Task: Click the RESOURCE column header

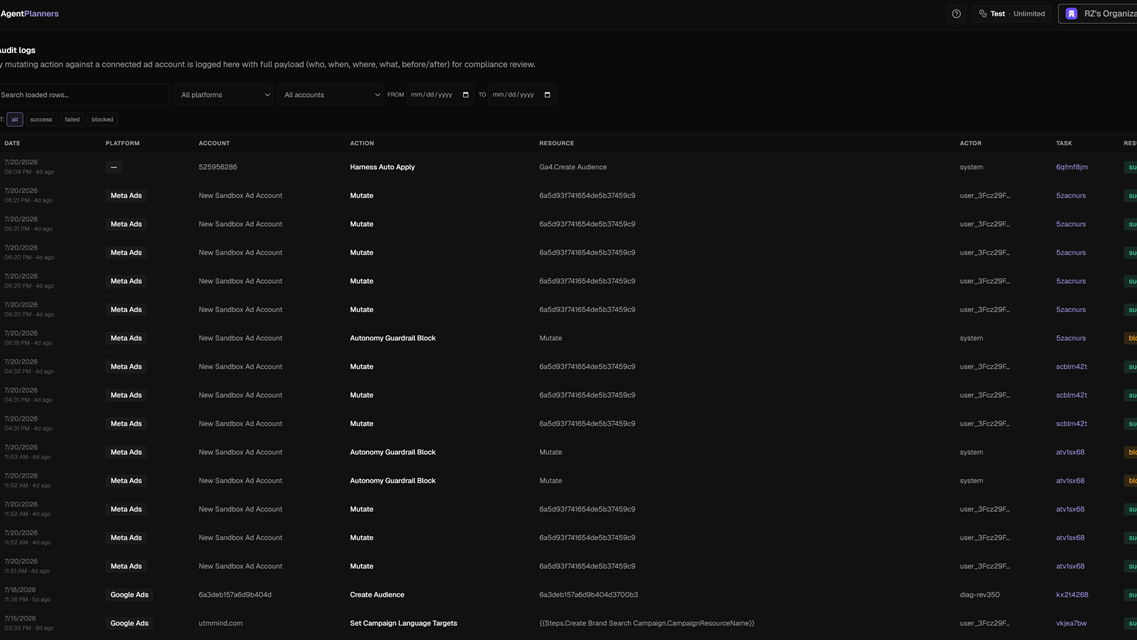Action: (556, 144)
